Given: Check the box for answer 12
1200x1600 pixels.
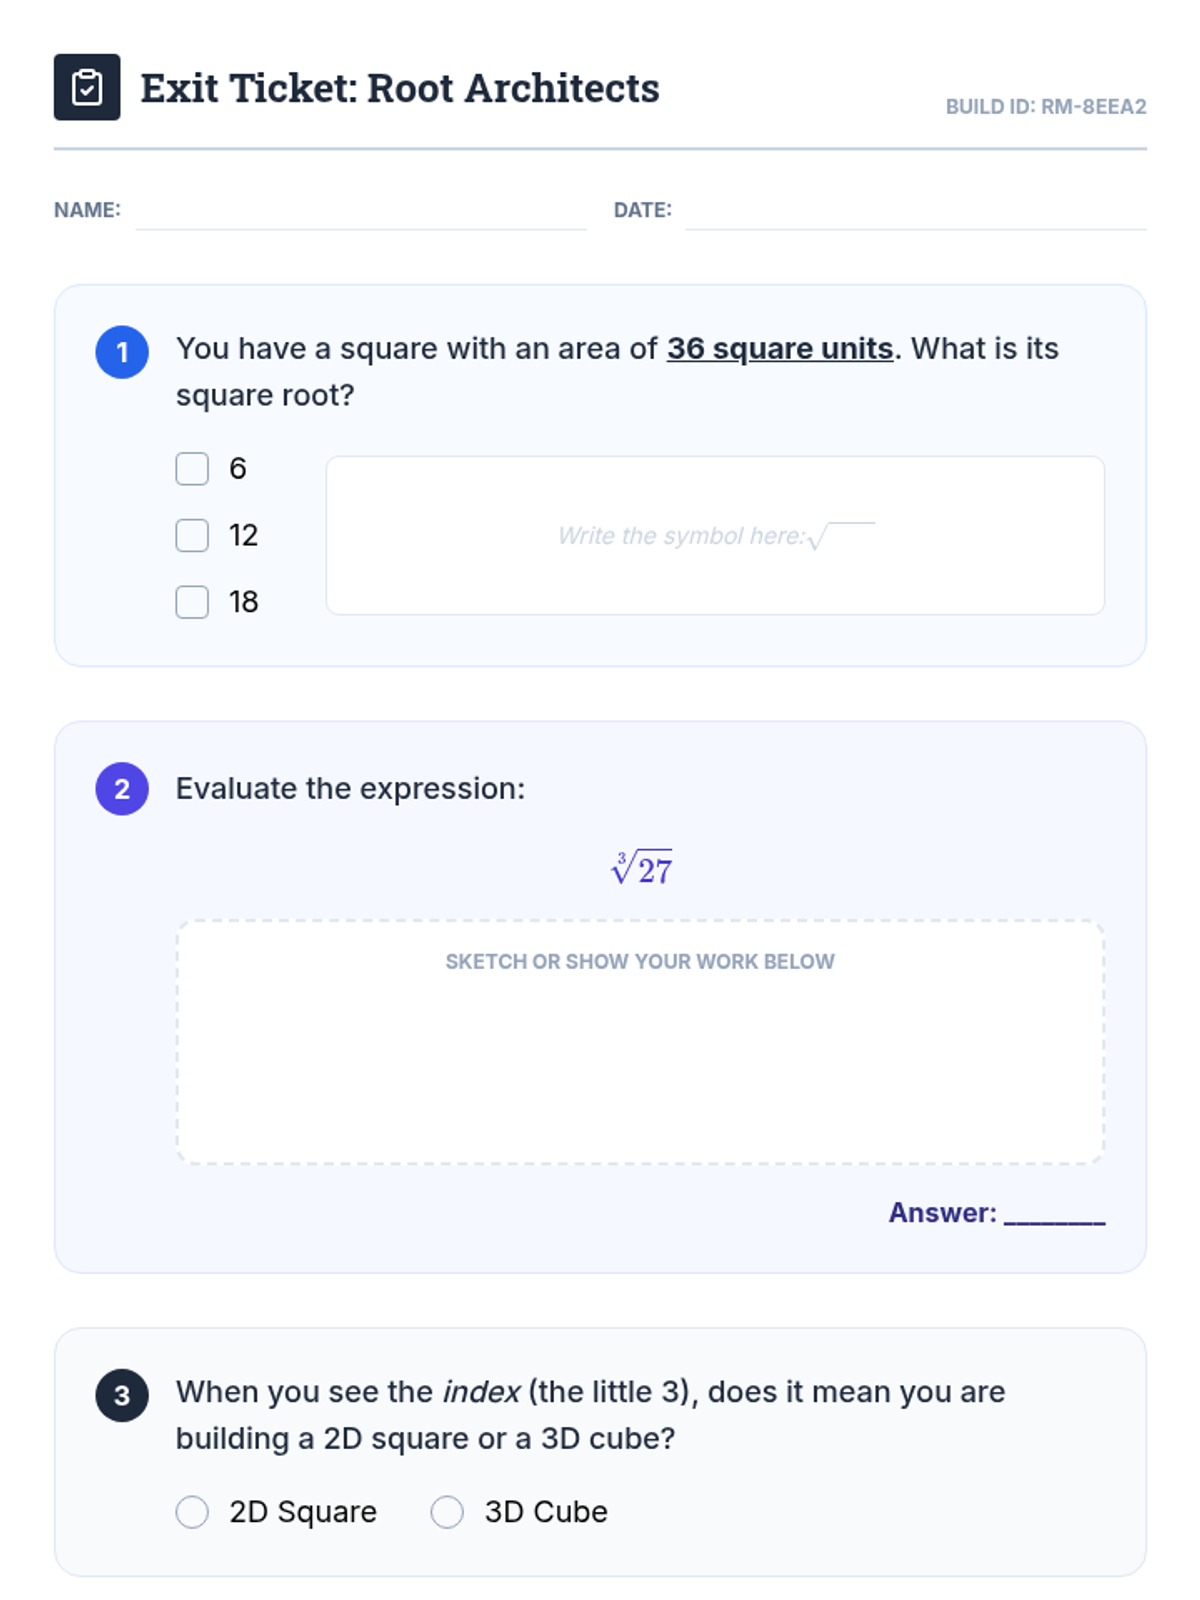Looking at the screenshot, I should click(192, 535).
